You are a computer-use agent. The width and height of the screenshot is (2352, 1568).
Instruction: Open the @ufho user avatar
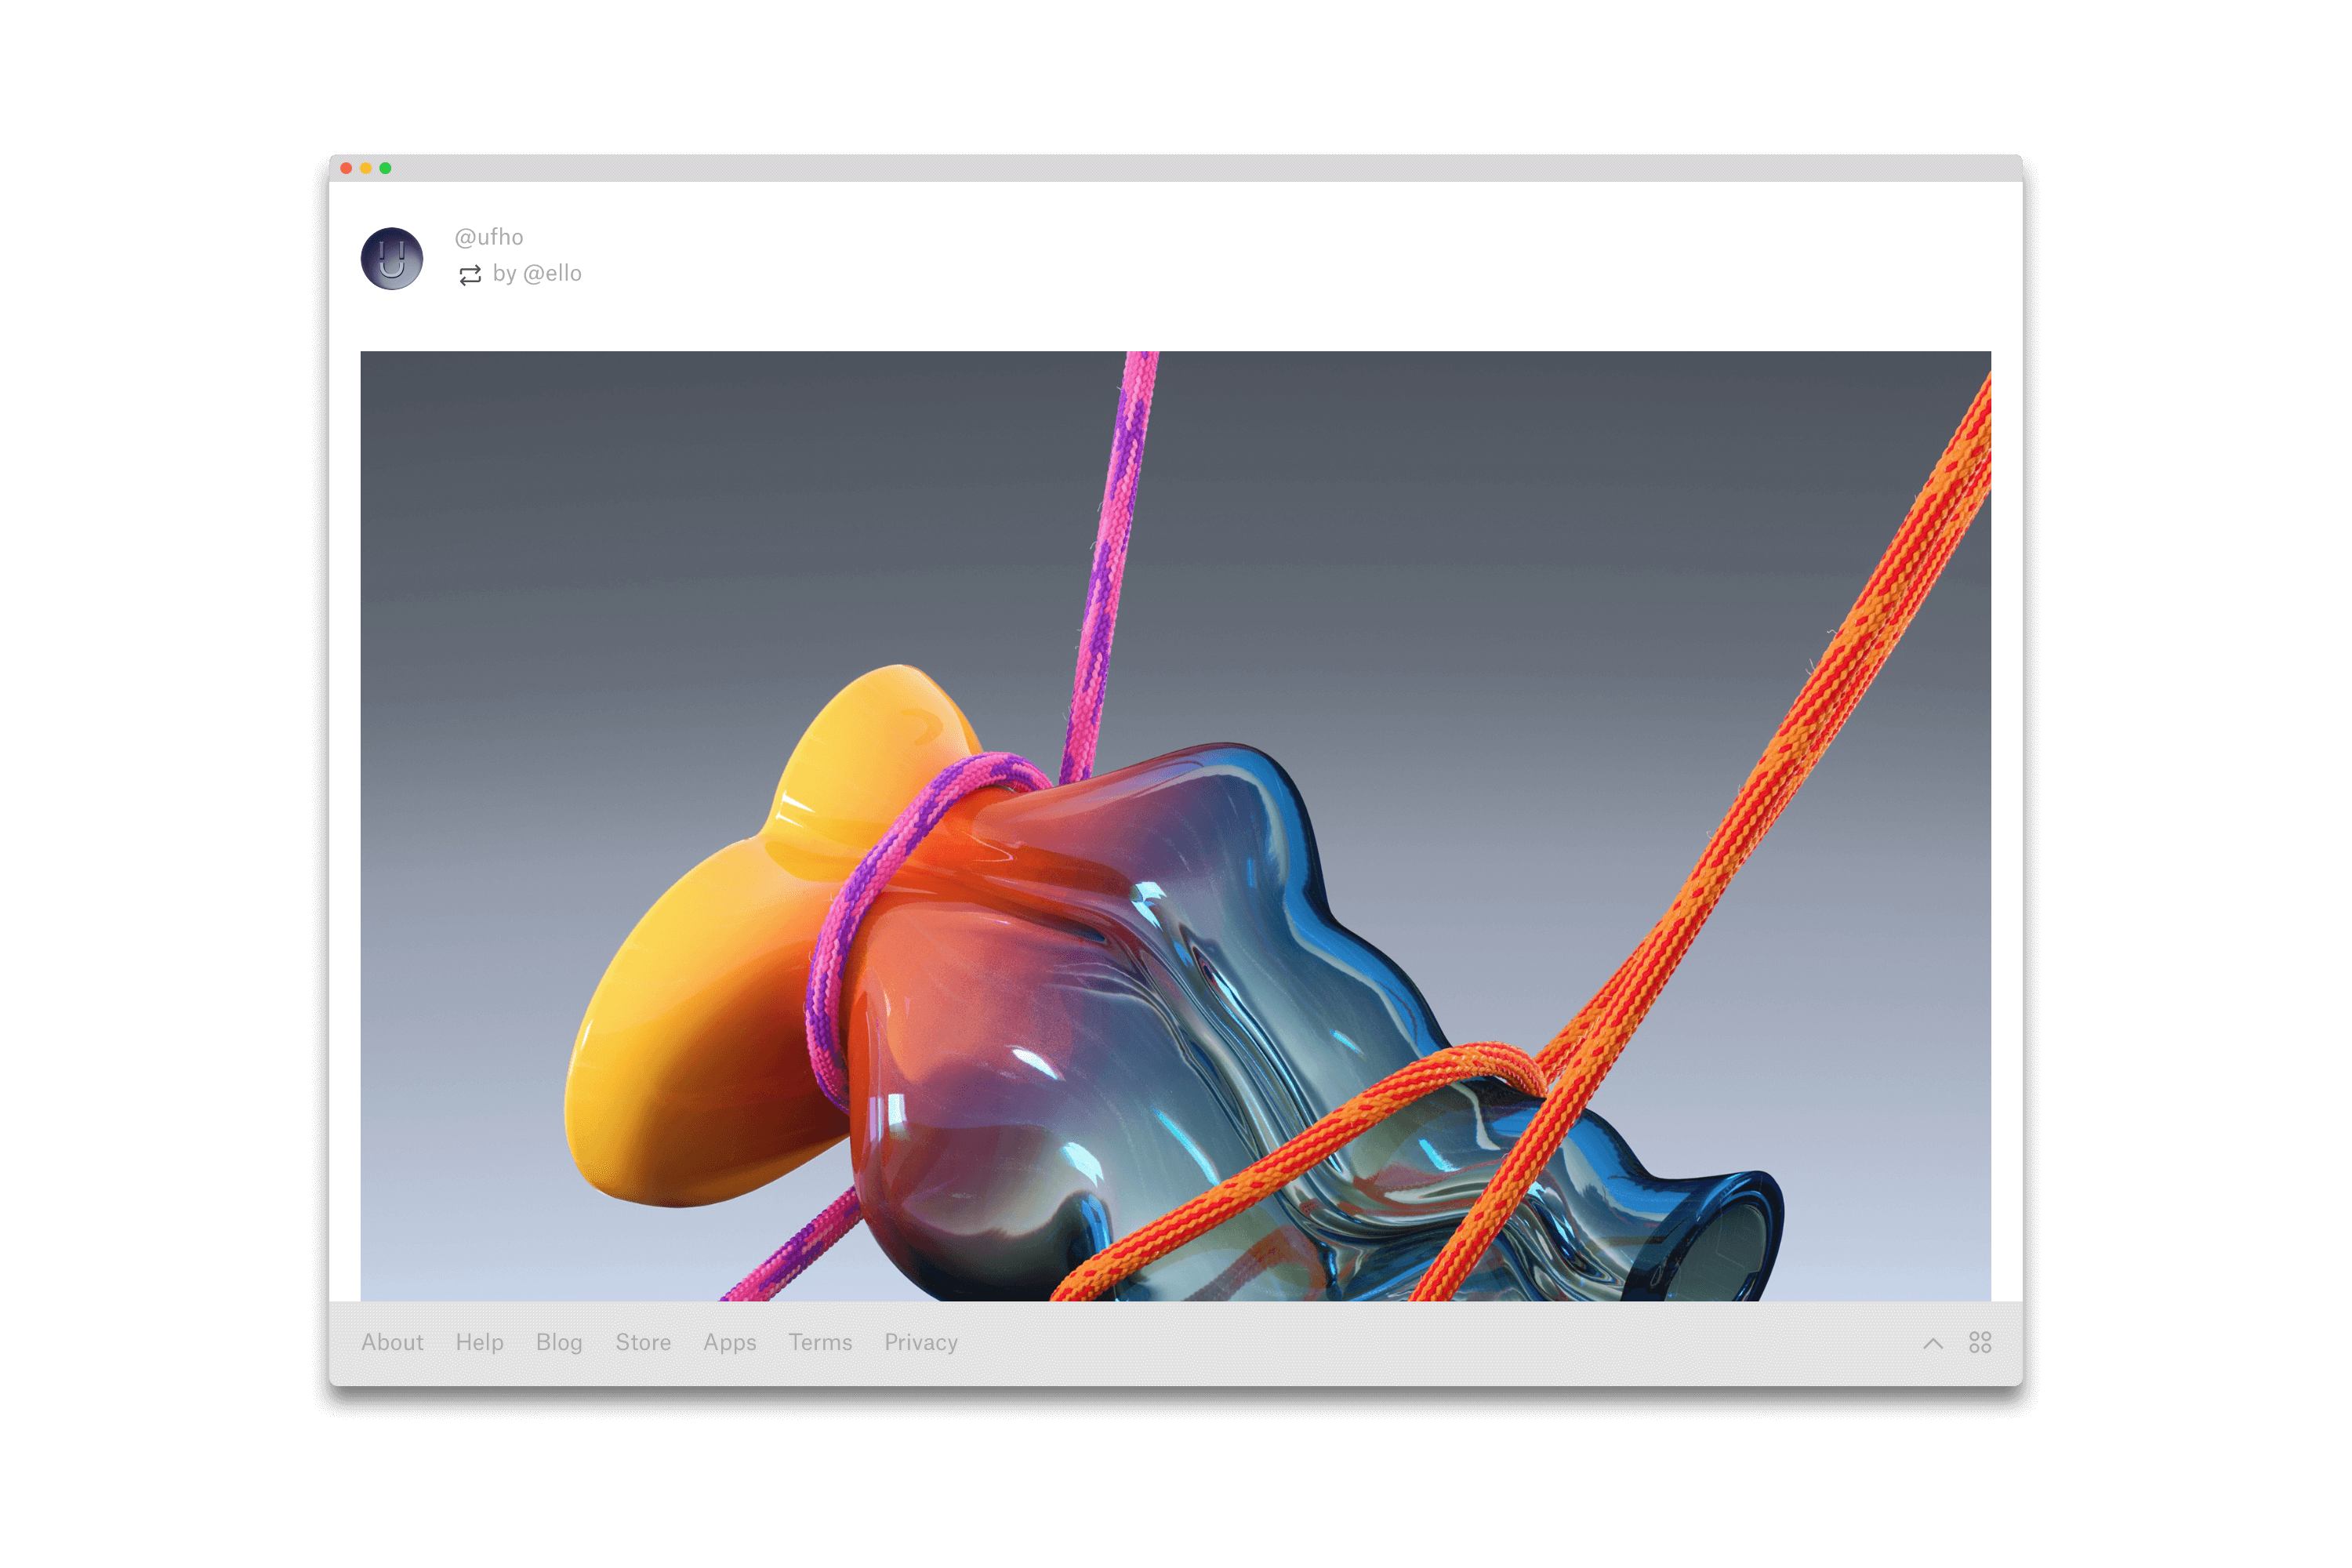392,259
